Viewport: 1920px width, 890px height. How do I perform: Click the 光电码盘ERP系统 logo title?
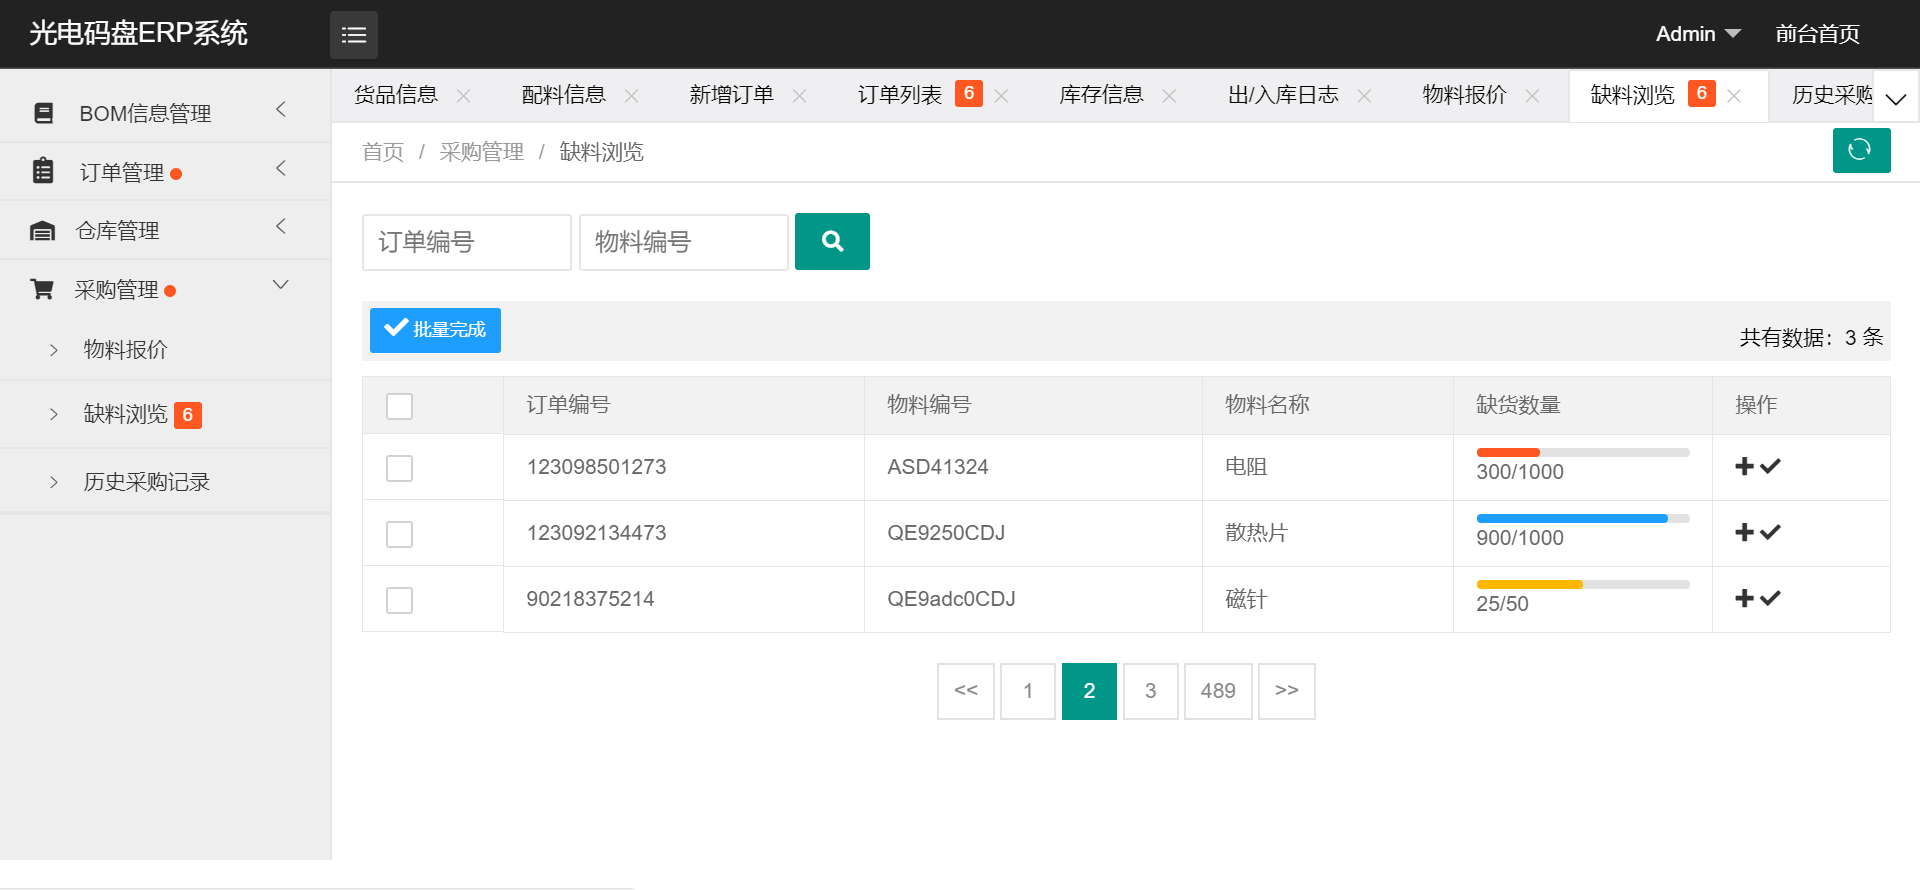(x=138, y=33)
